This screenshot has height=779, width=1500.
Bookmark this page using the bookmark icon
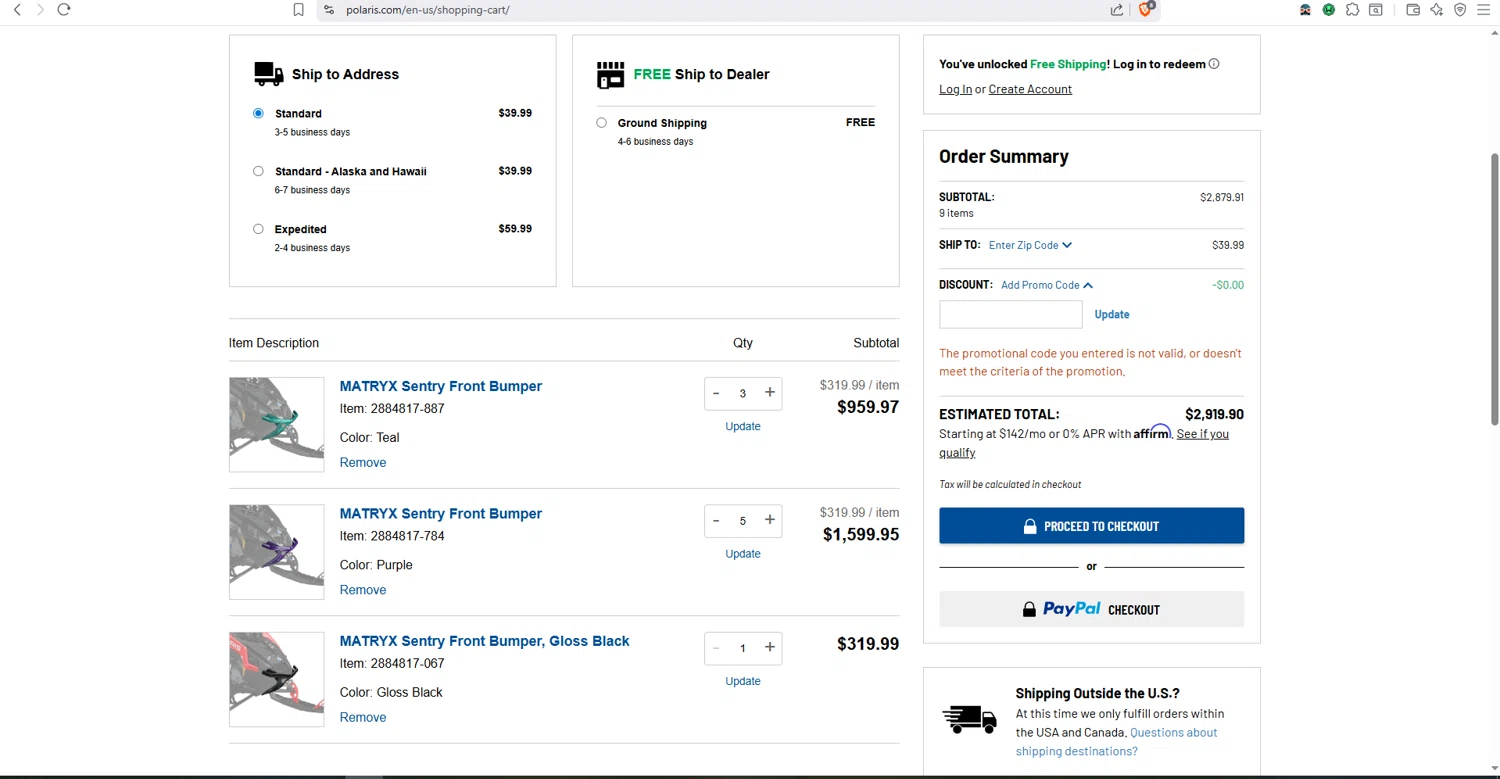pyautogui.click(x=298, y=10)
